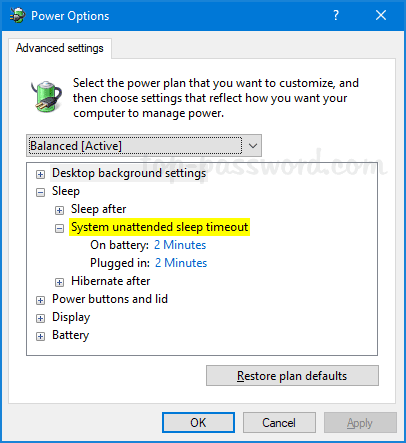This screenshot has height=443, width=406.
Task: Expand the Sleep after node
Action: coord(59,210)
